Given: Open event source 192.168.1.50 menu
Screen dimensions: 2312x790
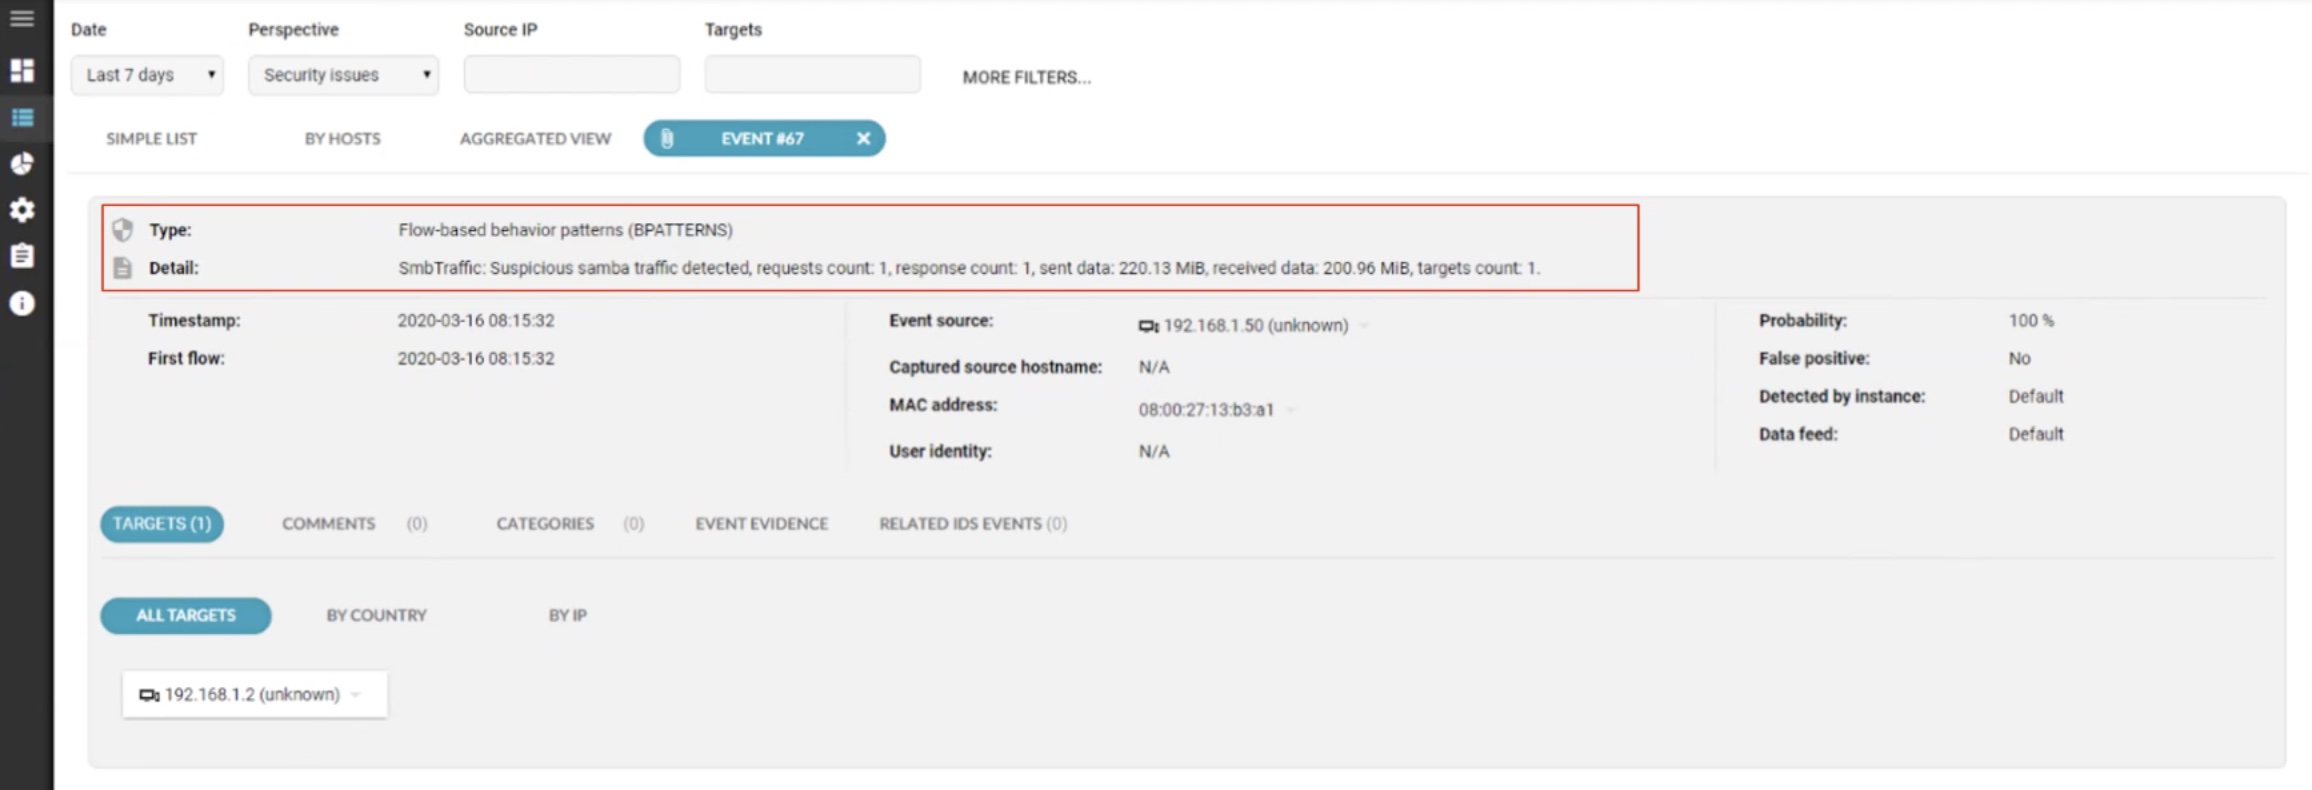Looking at the screenshot, I should [x=1364, y=326].
